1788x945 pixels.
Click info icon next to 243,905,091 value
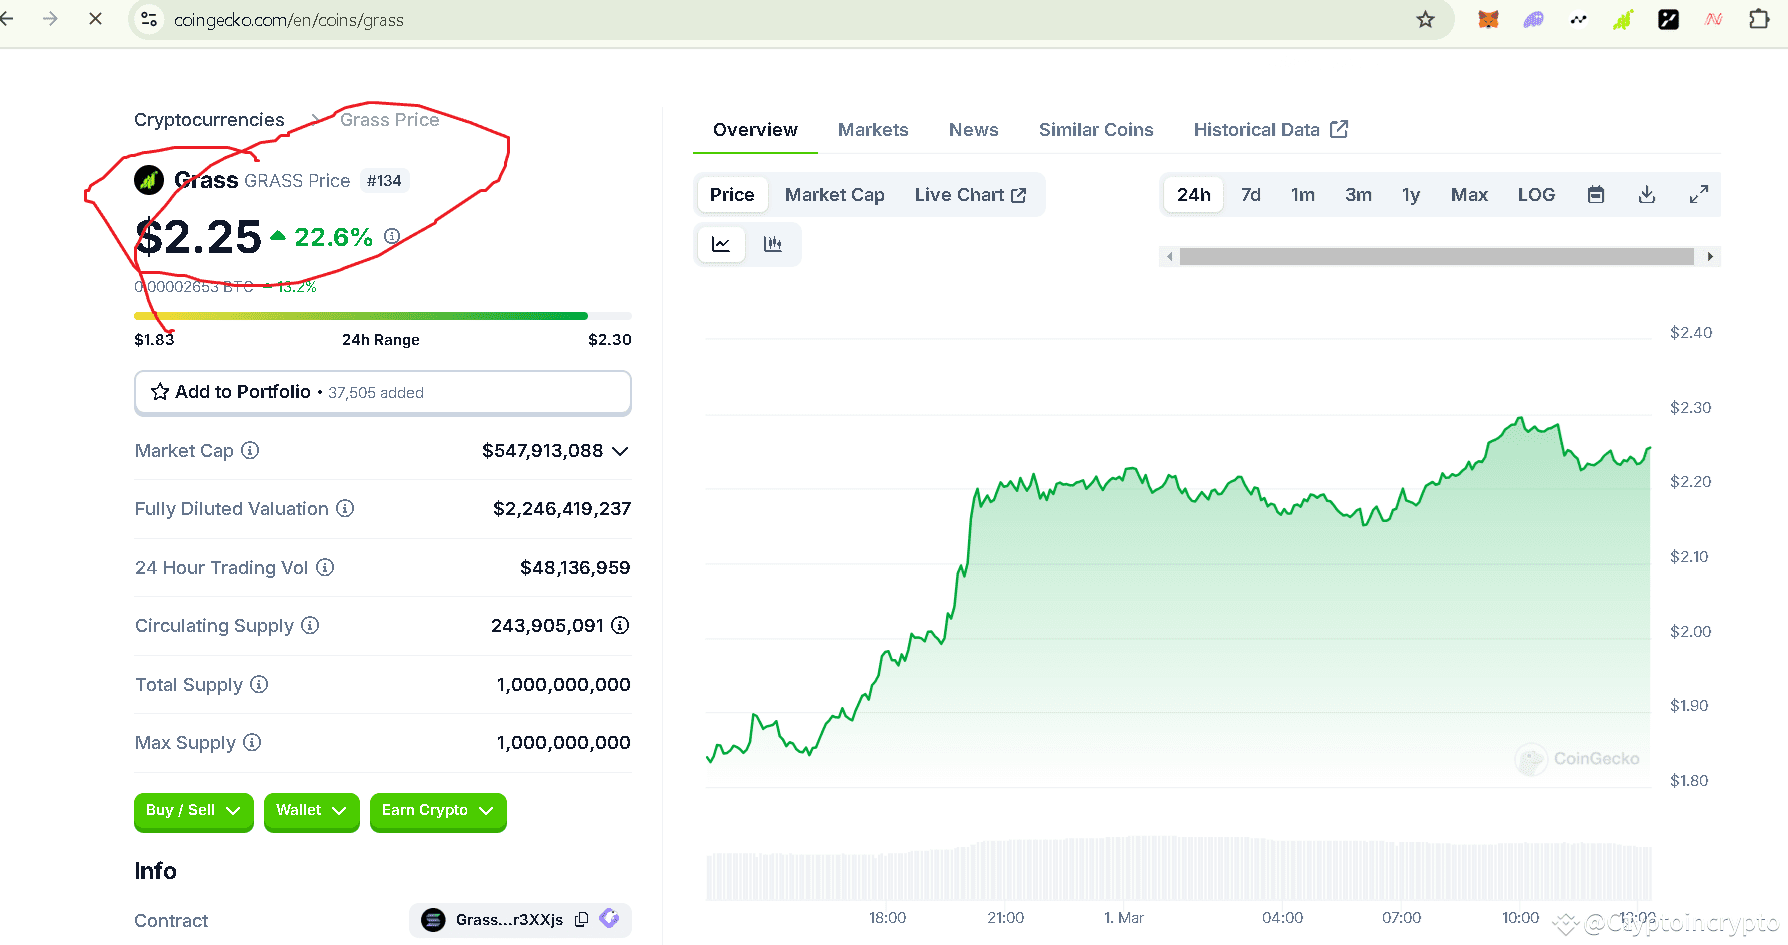click(x=620, y=625)
